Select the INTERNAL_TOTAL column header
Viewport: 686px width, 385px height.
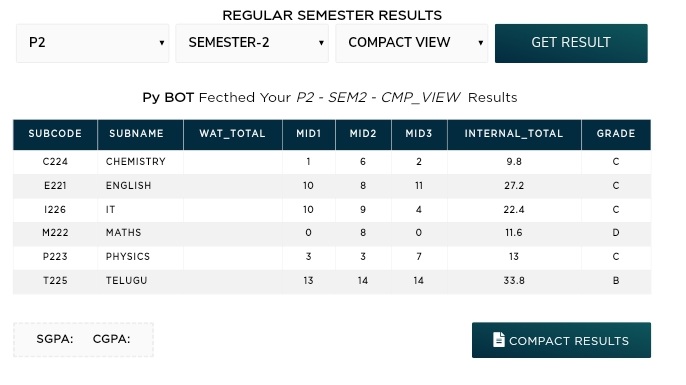coord(514,134)
